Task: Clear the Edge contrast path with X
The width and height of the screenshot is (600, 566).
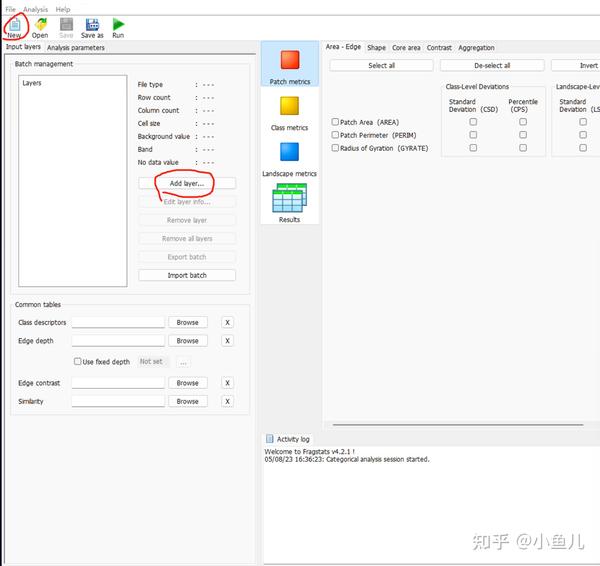Action: pos(227,383)
